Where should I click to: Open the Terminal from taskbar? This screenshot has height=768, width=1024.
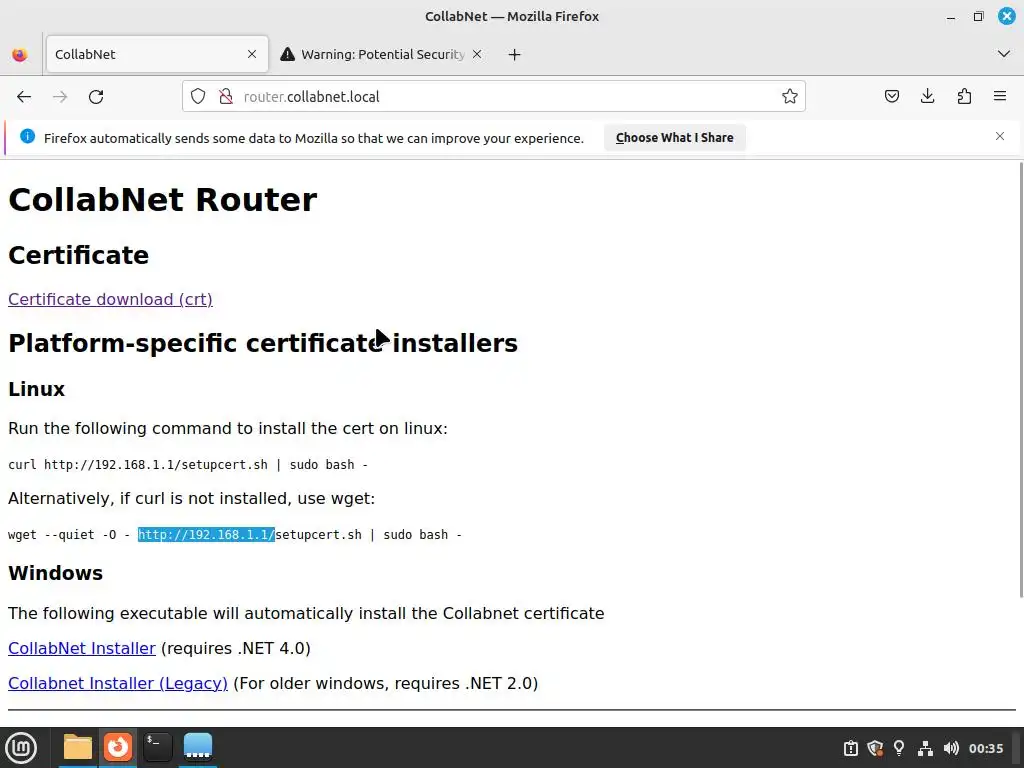pos(157,748)
